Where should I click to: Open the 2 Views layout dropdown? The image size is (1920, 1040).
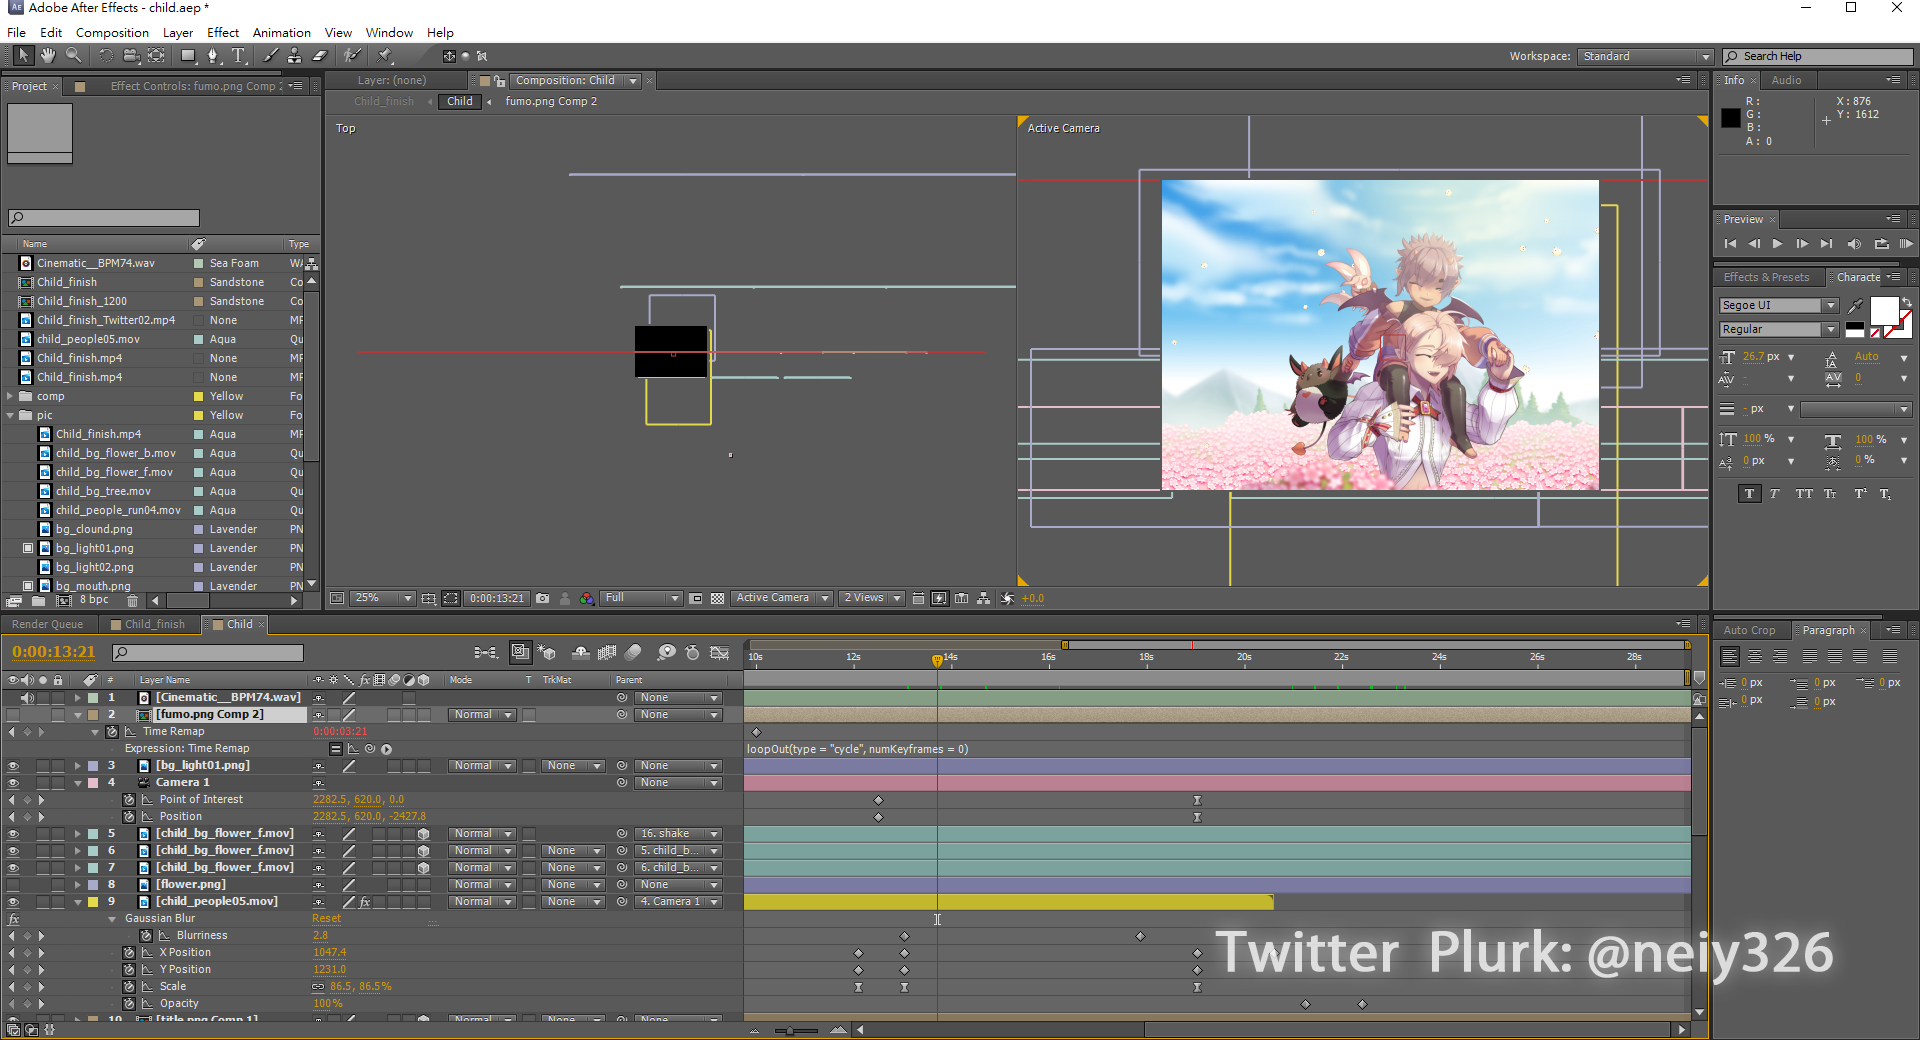point(871,598)
